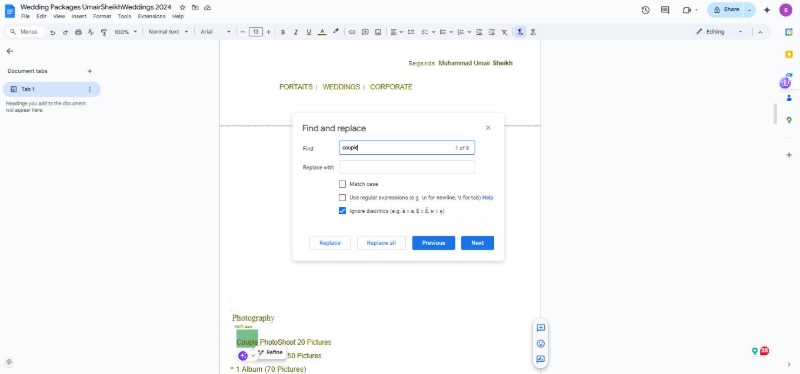The image size is (800, 374).
Task: Click the Replace all button
Action: click(x=381, y=243)
